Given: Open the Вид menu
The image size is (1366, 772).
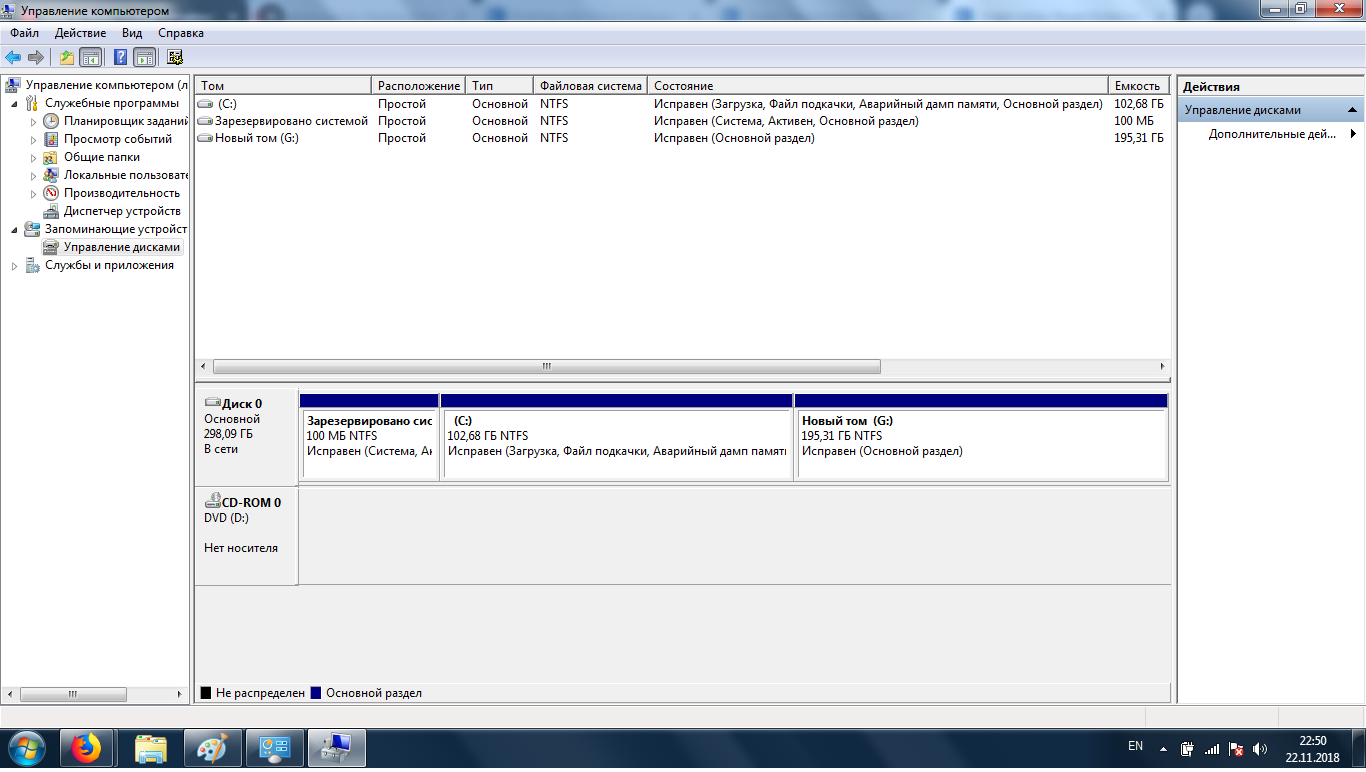Looking at the screenshot, I should [x=132, y=33].
